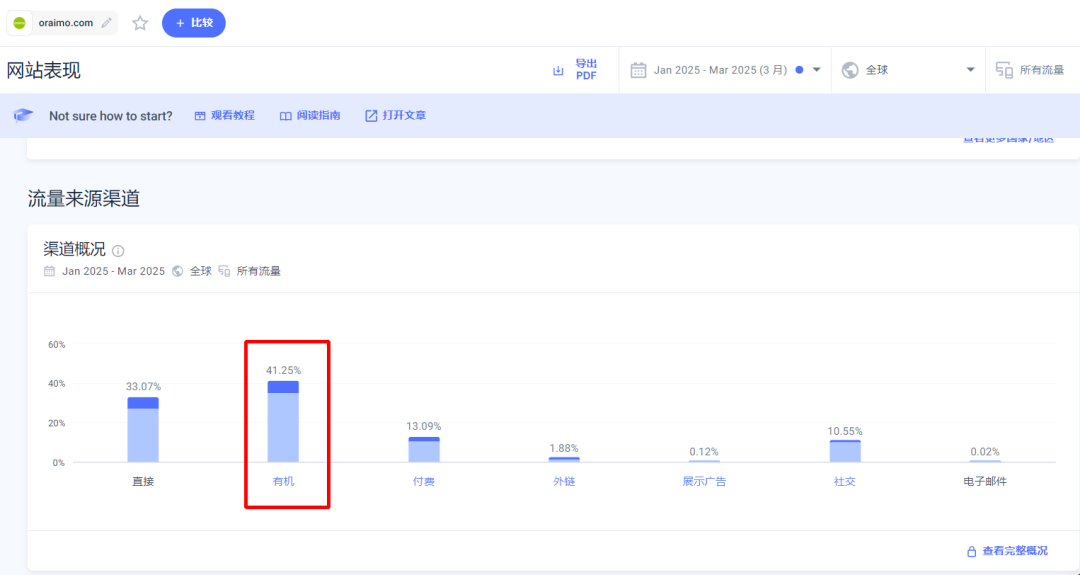Viewport: 1080px width, 575px height.
Task: Export report via 导出 PDF button
Action: pos(586,70)
